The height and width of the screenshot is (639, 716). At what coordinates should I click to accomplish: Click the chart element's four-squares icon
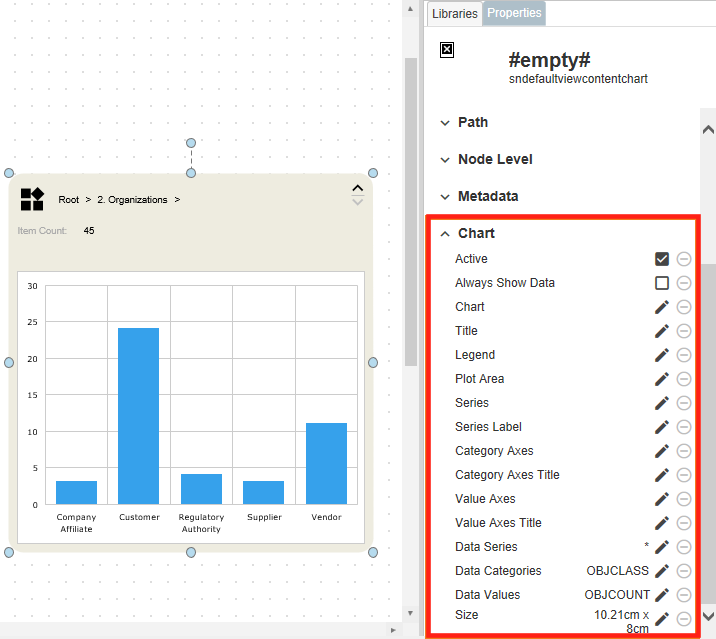point(32,199)
